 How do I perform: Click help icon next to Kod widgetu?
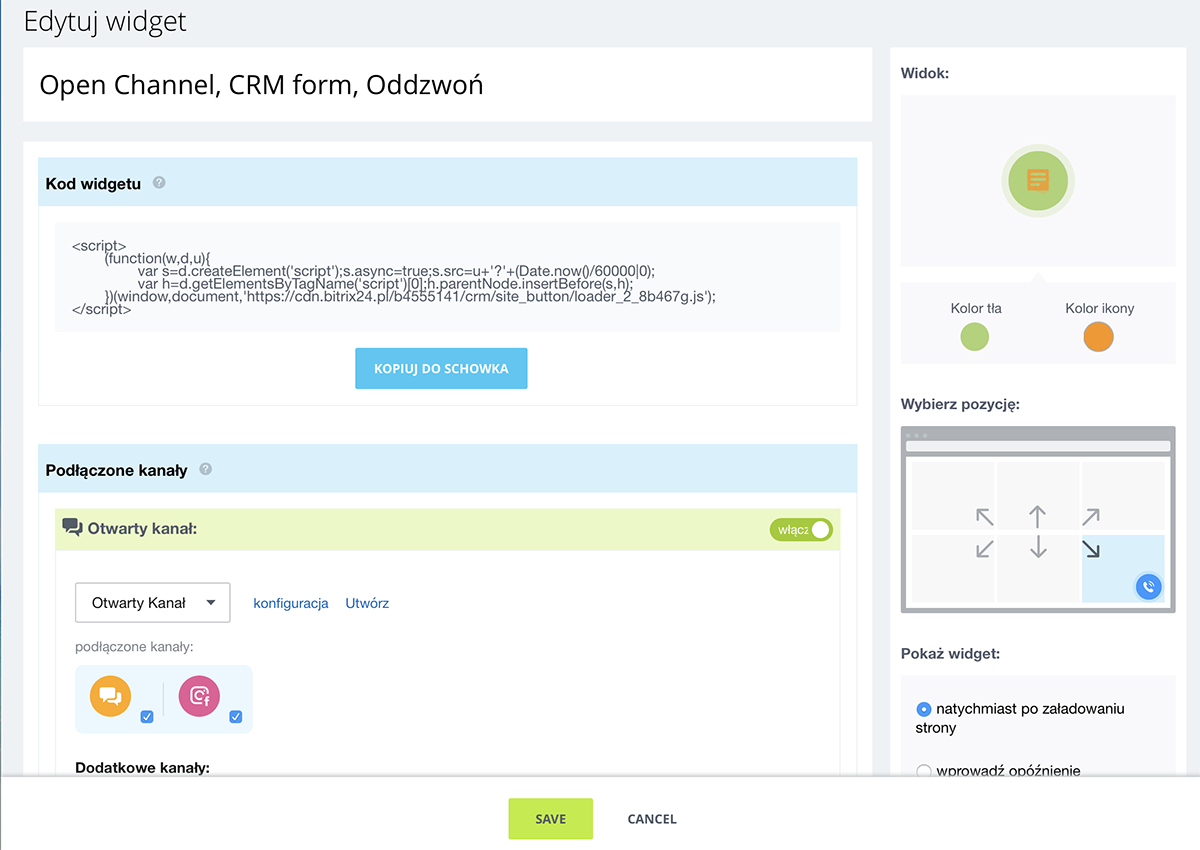(159, 183)
